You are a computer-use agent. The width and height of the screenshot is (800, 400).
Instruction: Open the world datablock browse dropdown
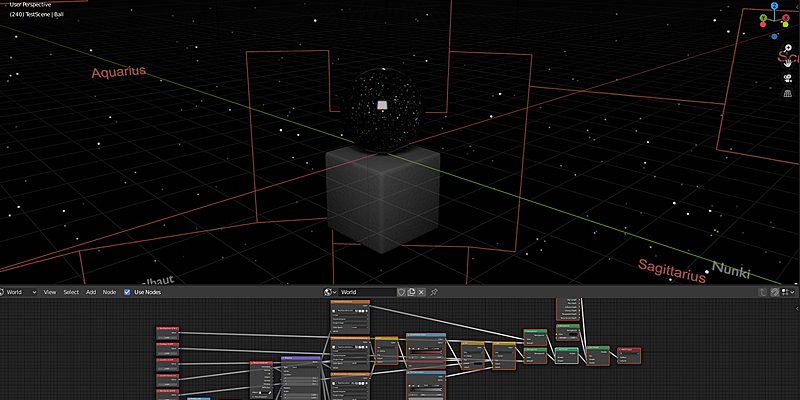330,292
